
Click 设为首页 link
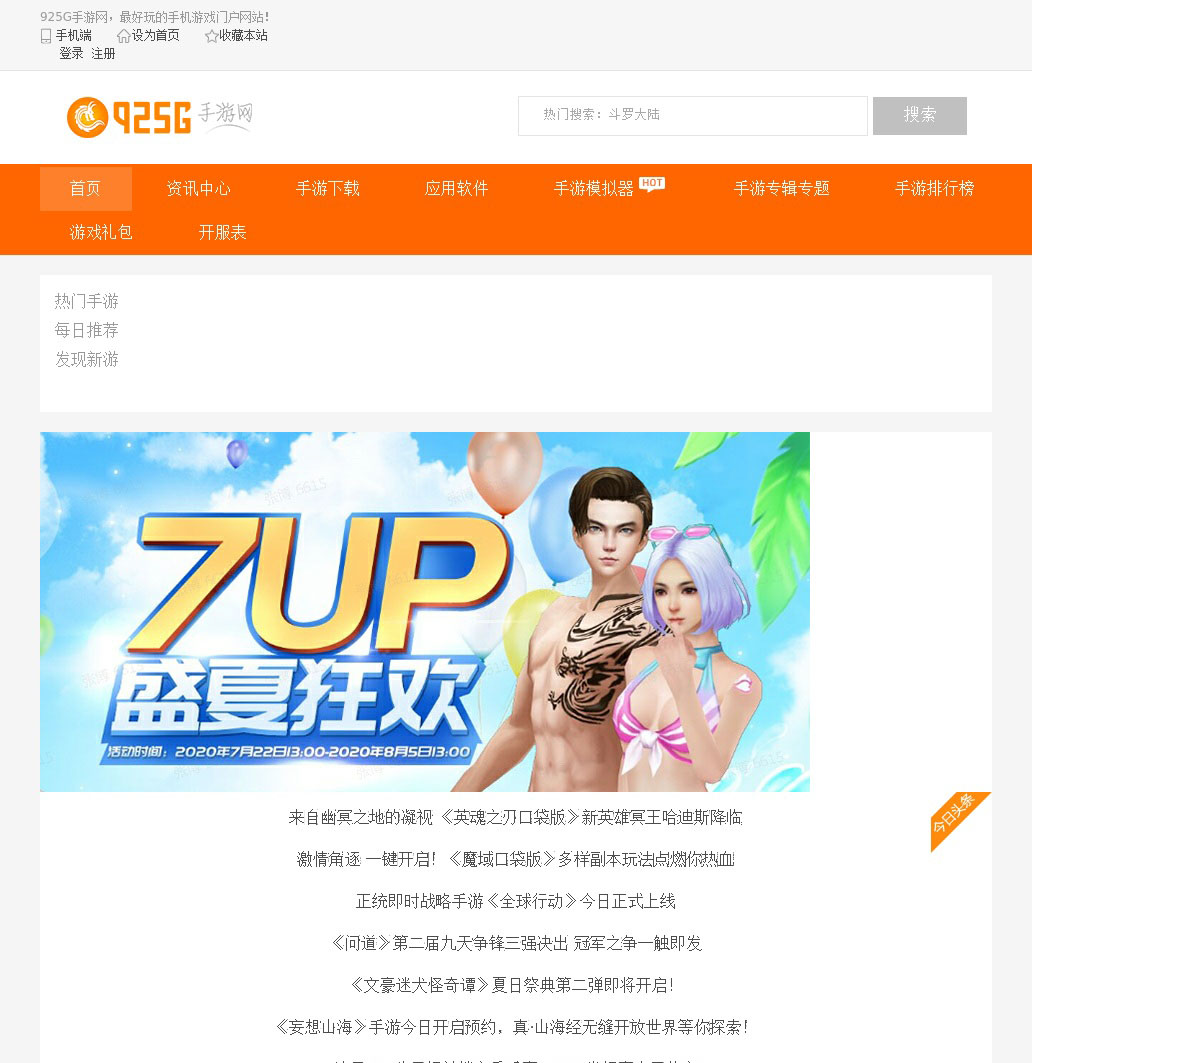[x=156, y=36]
